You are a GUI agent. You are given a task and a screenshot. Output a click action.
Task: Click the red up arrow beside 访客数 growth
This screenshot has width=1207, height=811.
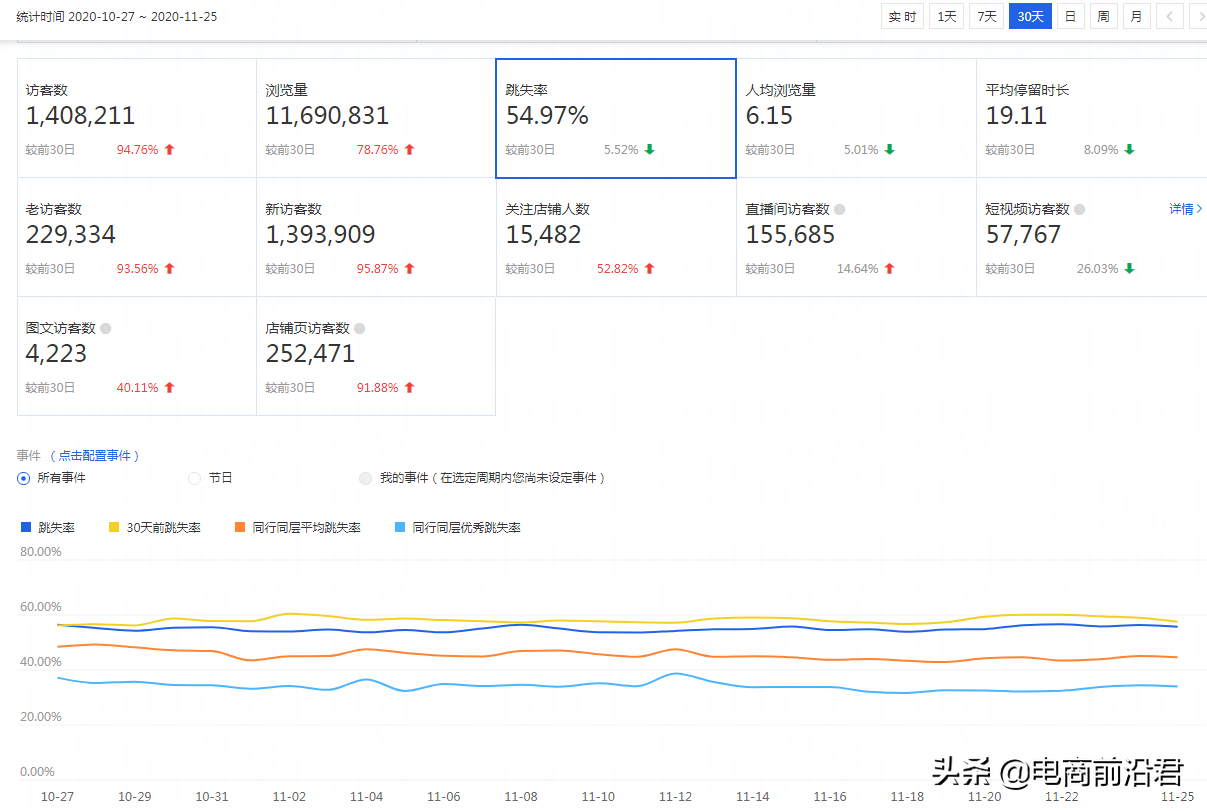click(167, 149)
